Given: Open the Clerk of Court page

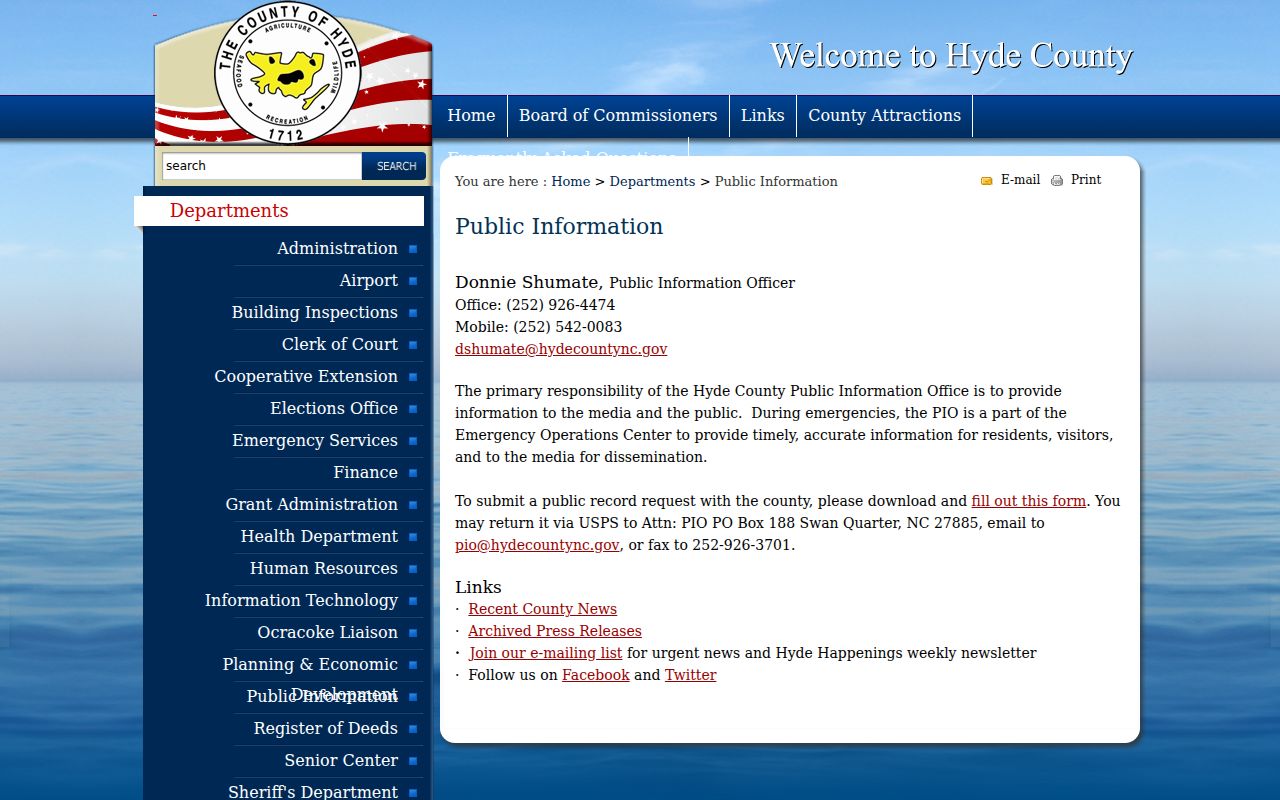Looking at the screenshot, I should (340, 344).
